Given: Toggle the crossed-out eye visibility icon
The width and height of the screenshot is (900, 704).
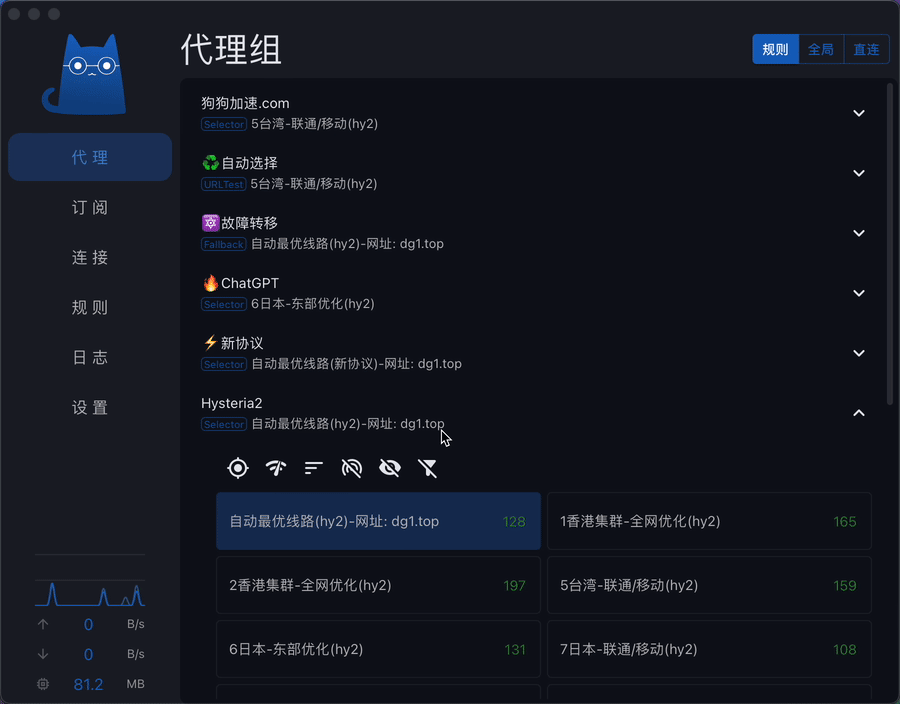Looking at the screenshot, I should pos(390,468).
